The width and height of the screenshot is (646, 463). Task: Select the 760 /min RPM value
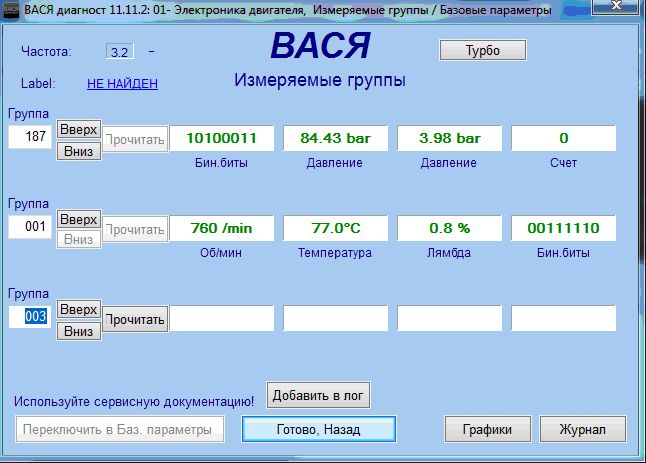[222, 228]
